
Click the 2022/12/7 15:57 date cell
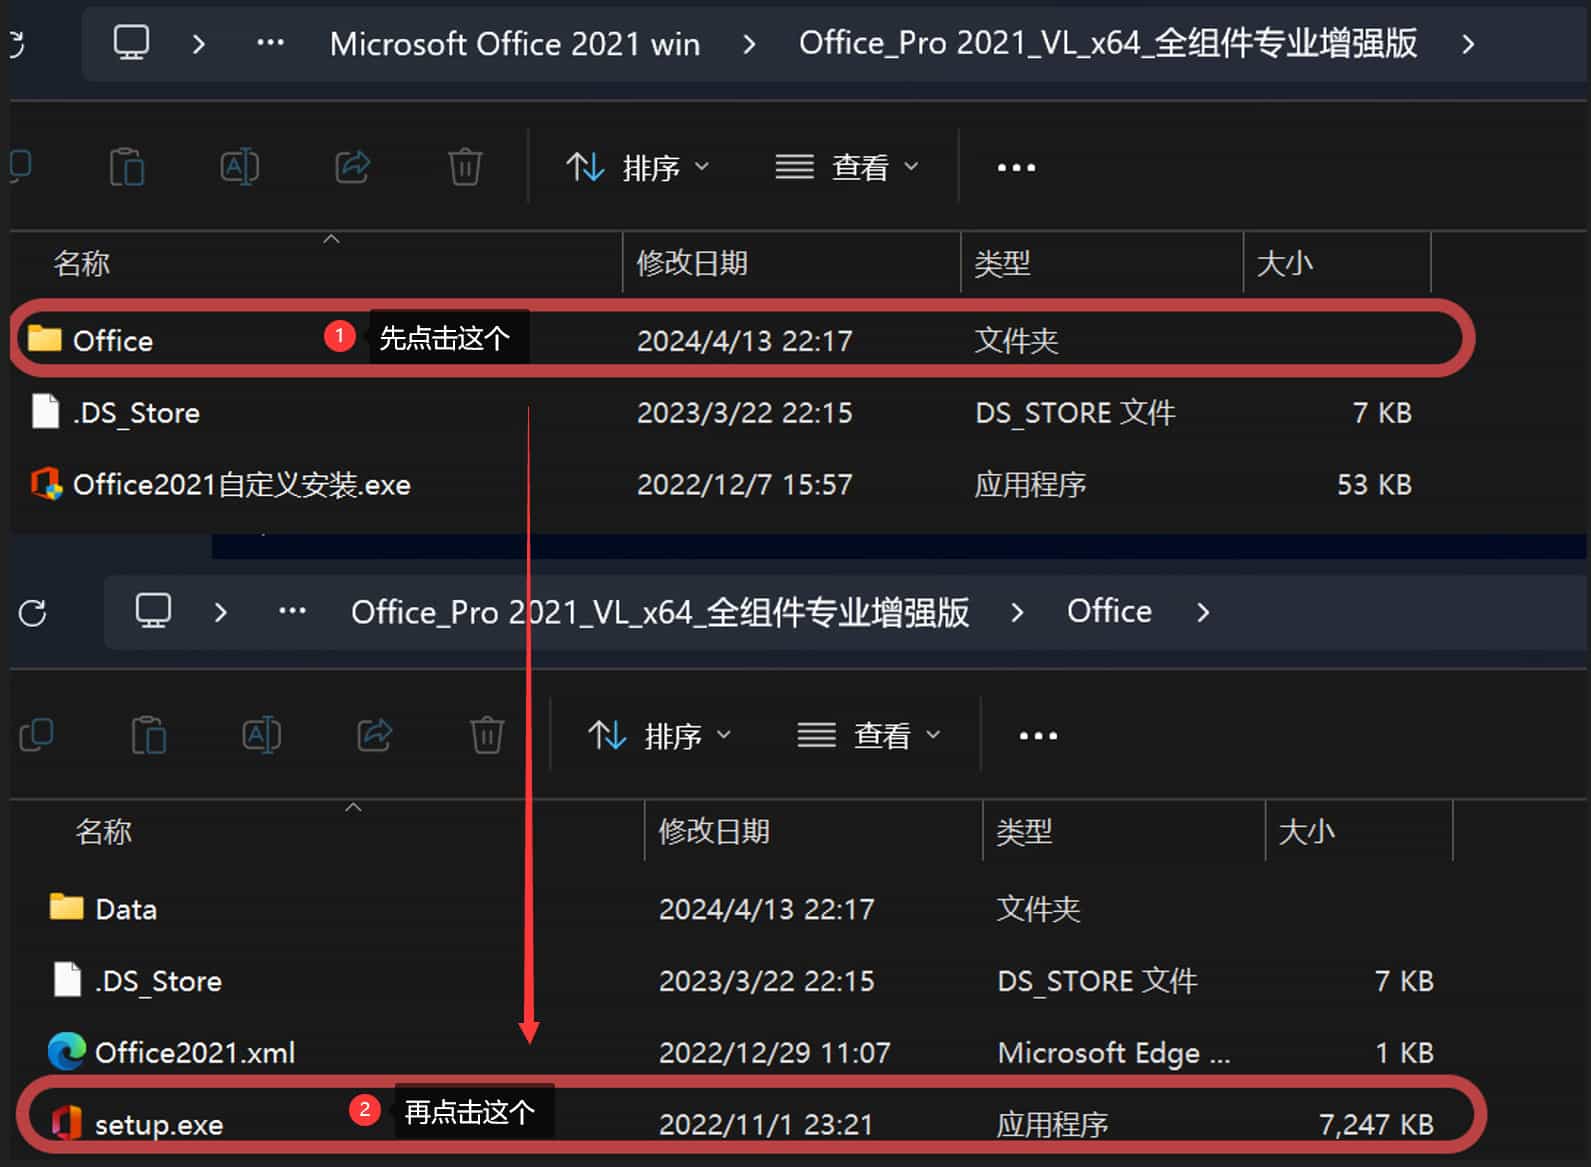pyautogui.click(x=744, y=485)
